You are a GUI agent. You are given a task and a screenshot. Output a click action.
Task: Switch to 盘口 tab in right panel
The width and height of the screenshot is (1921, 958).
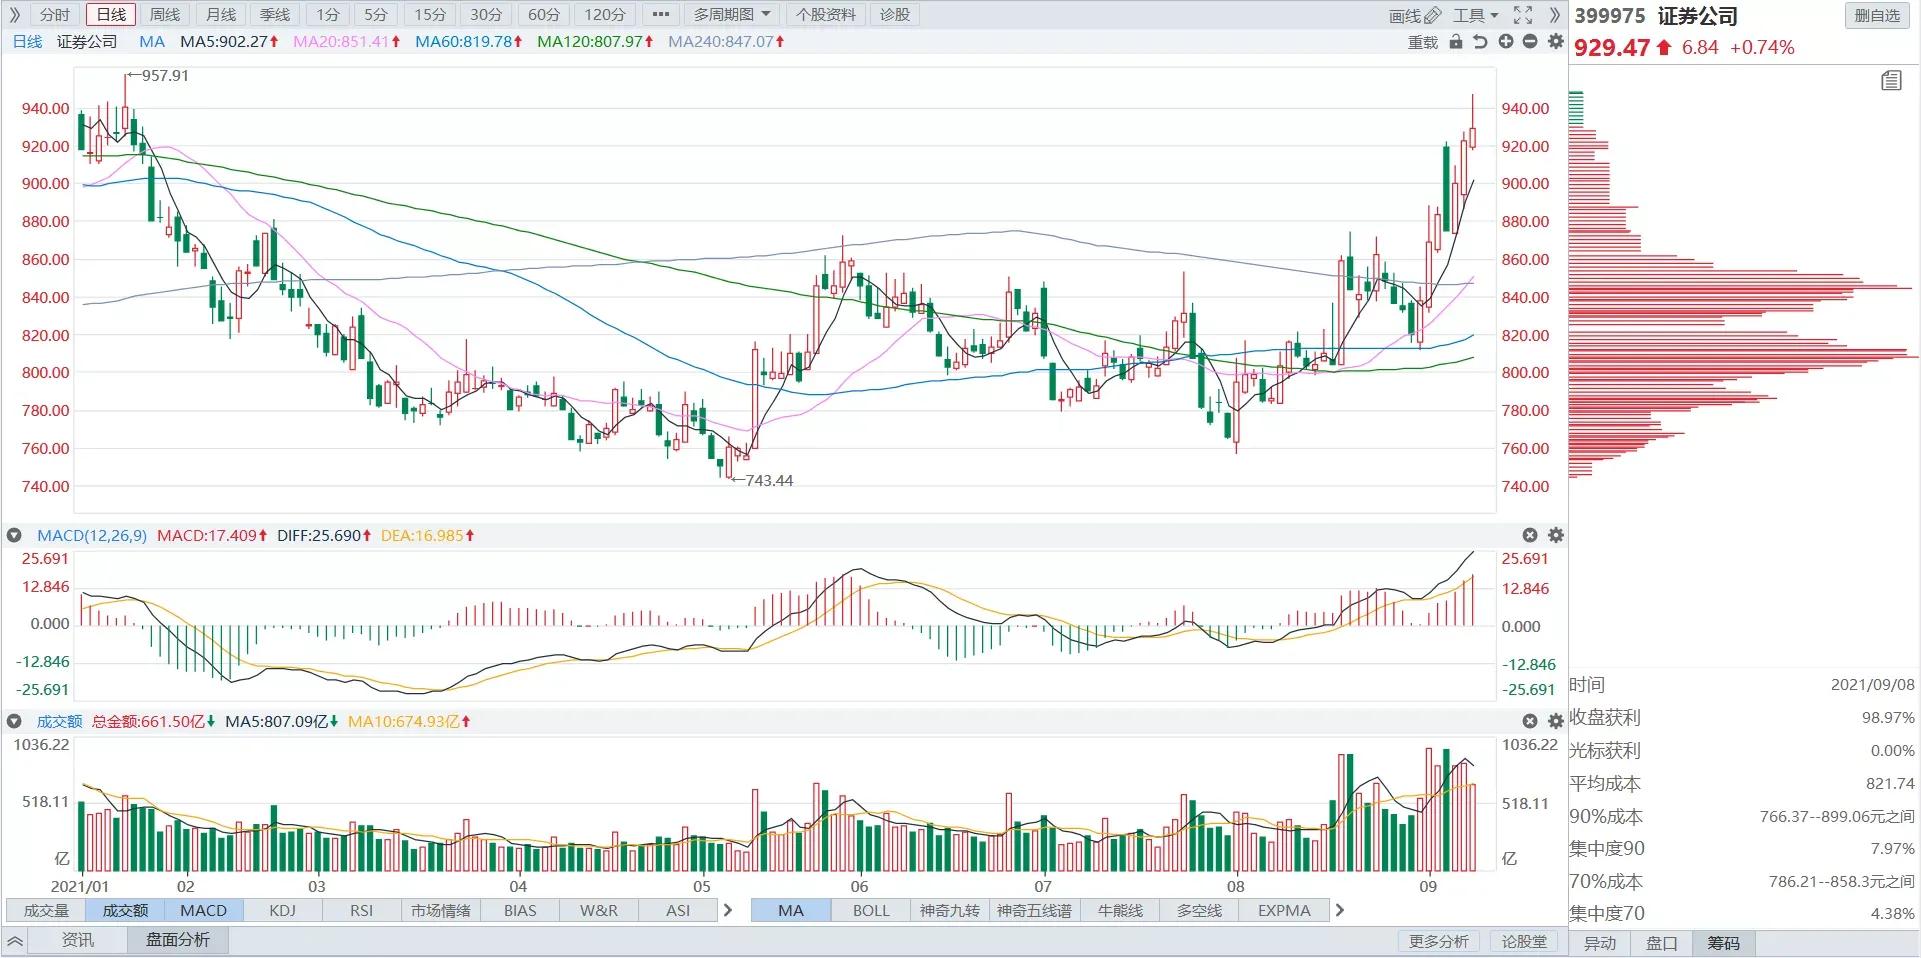pos(1661,943)
